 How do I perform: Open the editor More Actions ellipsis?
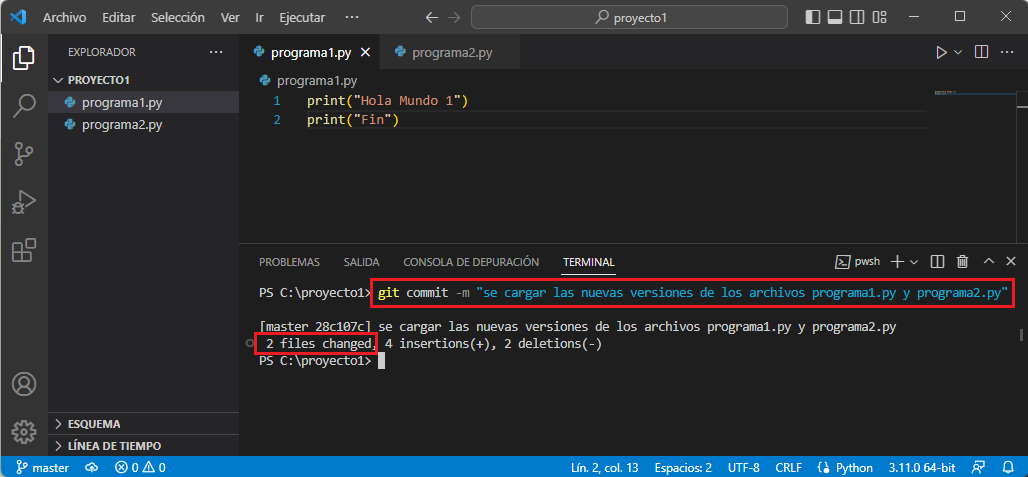point(1008,52)
